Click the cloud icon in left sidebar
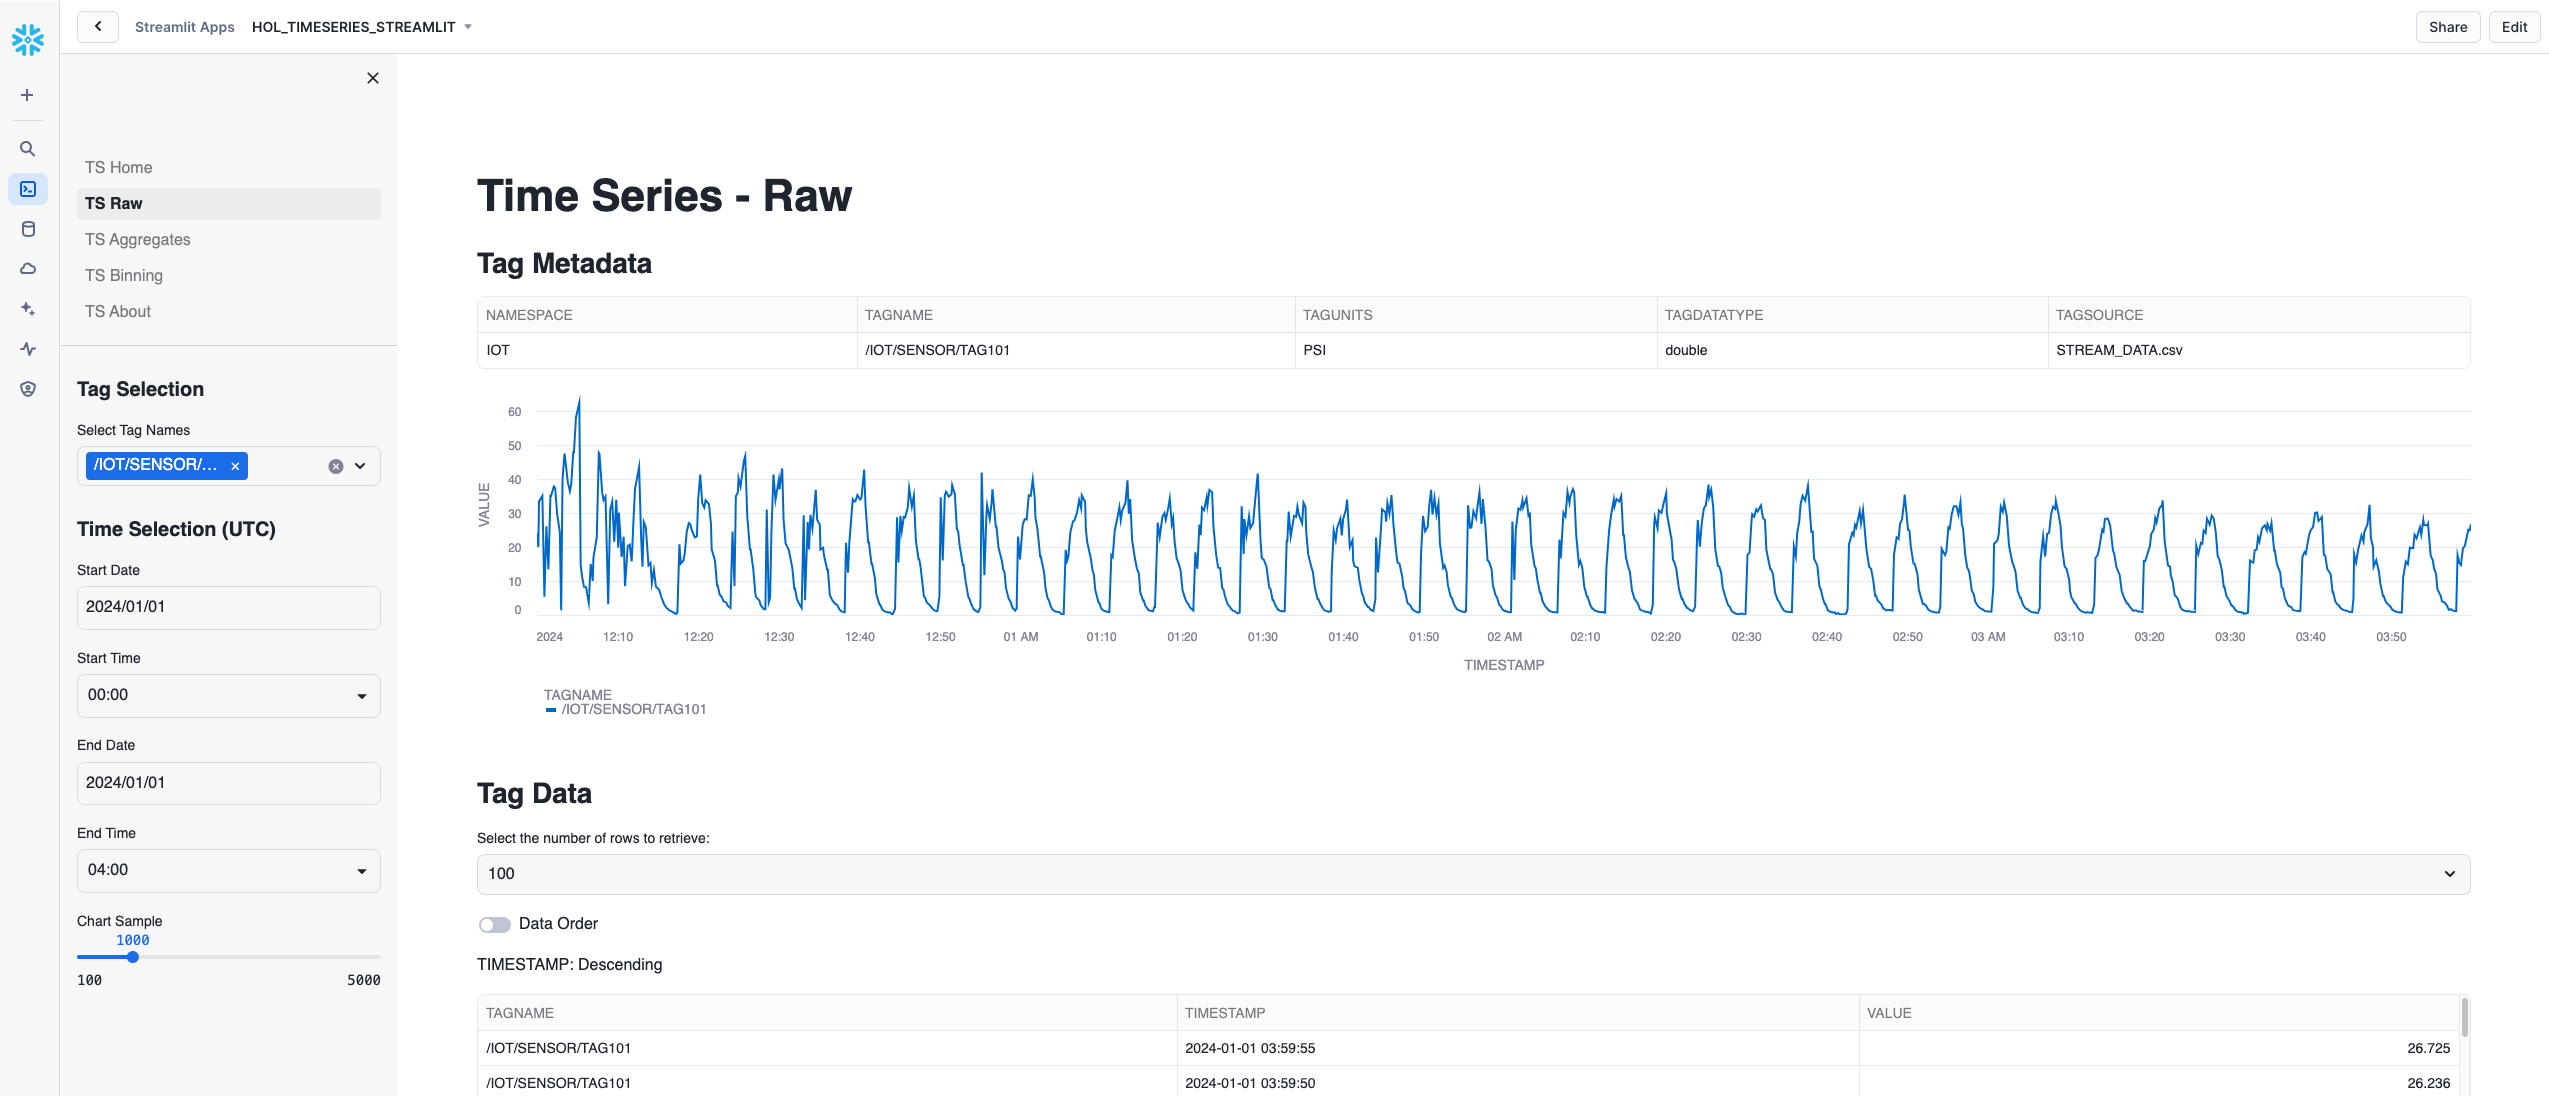The image size is (2549, 1096). (x=28, y=269)
